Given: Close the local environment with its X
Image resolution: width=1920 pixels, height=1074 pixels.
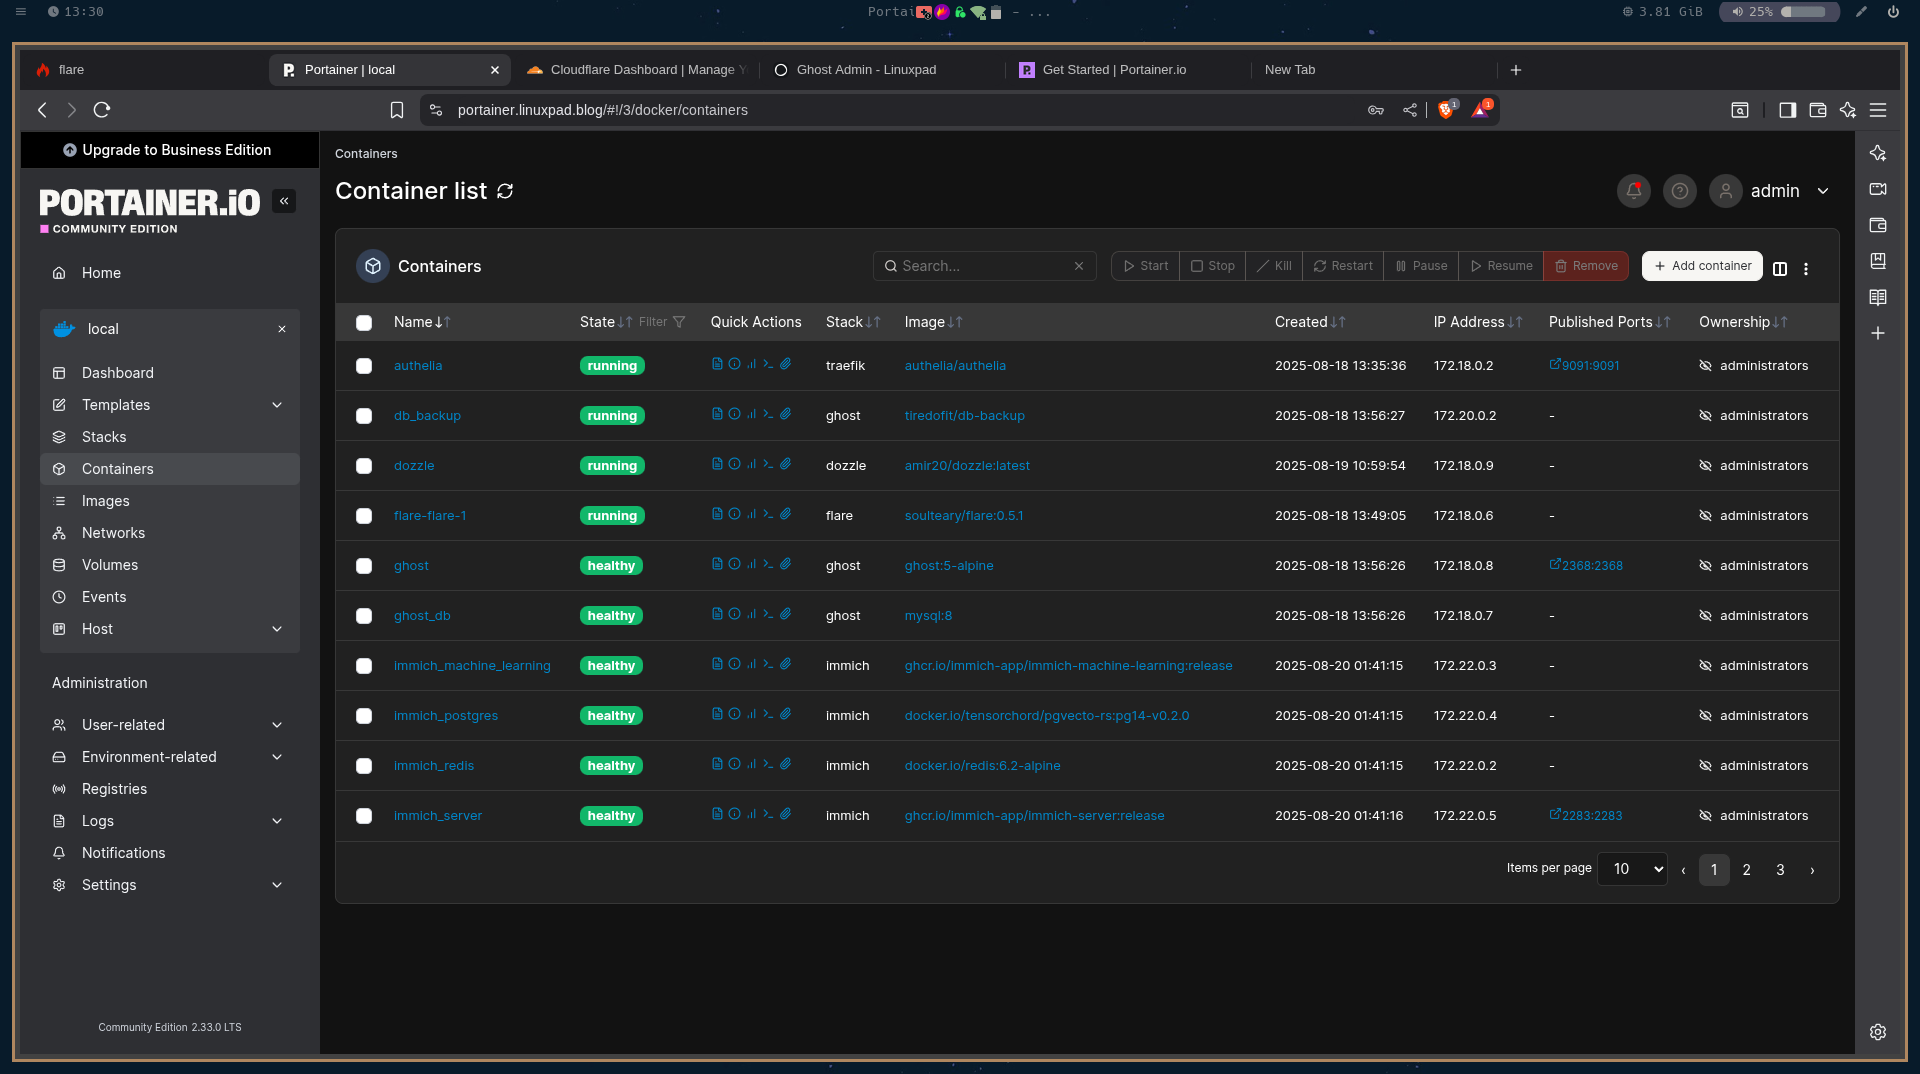Looking at the screenshot, I should (x=282, y=329).
